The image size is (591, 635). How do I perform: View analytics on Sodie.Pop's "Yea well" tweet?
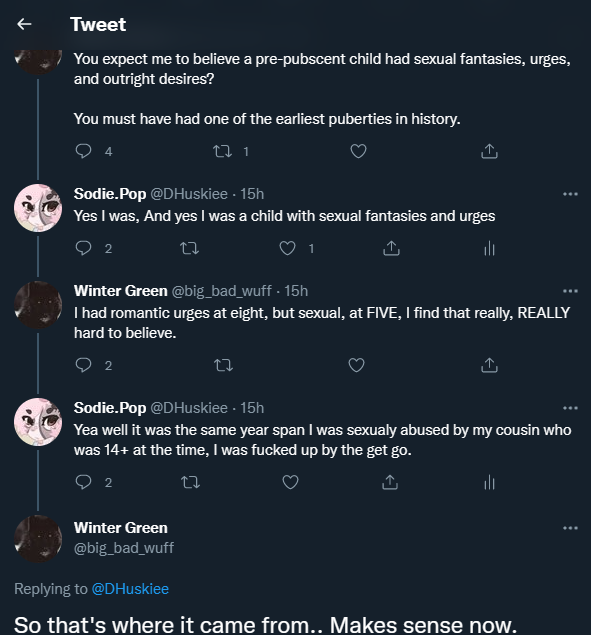pyautogui.click(x=489, y=482)
